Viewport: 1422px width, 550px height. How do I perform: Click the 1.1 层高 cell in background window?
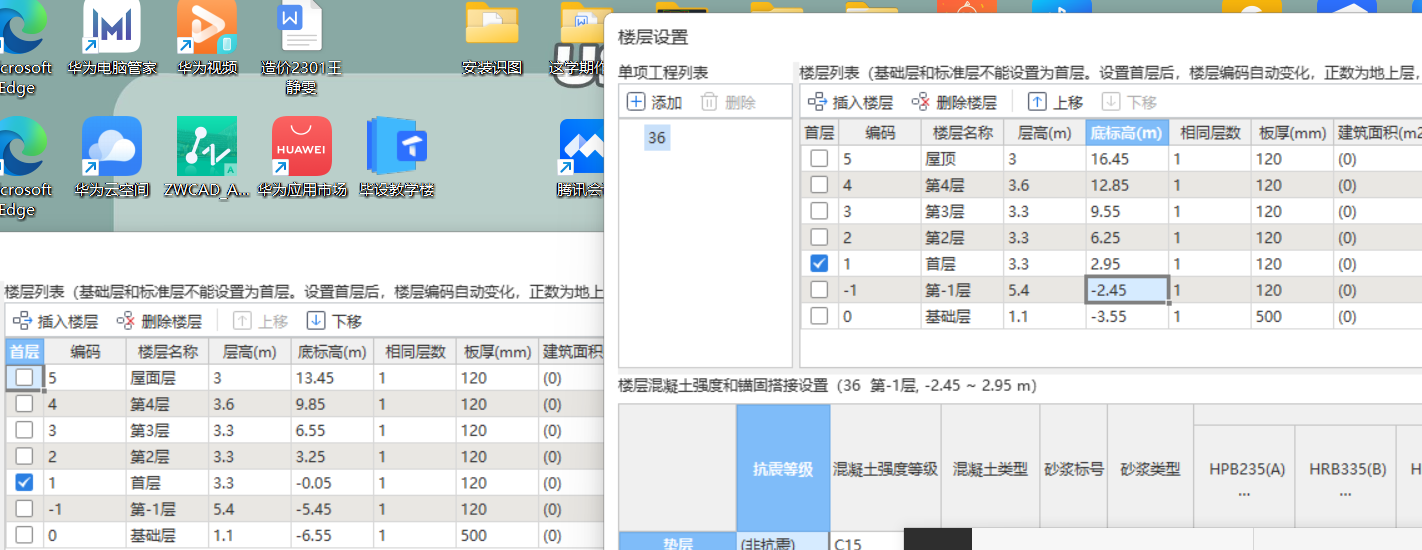pyautogui.click(x=250, y=535)
